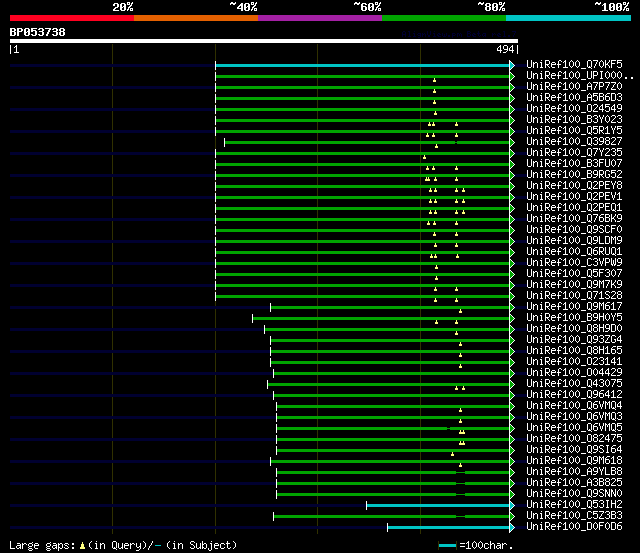The width and height of the screenshot is (640, 553).
Task: Click the arrowhead ending the UniRef100_Q5F307 alignment
Action: [x=512, y=275]
